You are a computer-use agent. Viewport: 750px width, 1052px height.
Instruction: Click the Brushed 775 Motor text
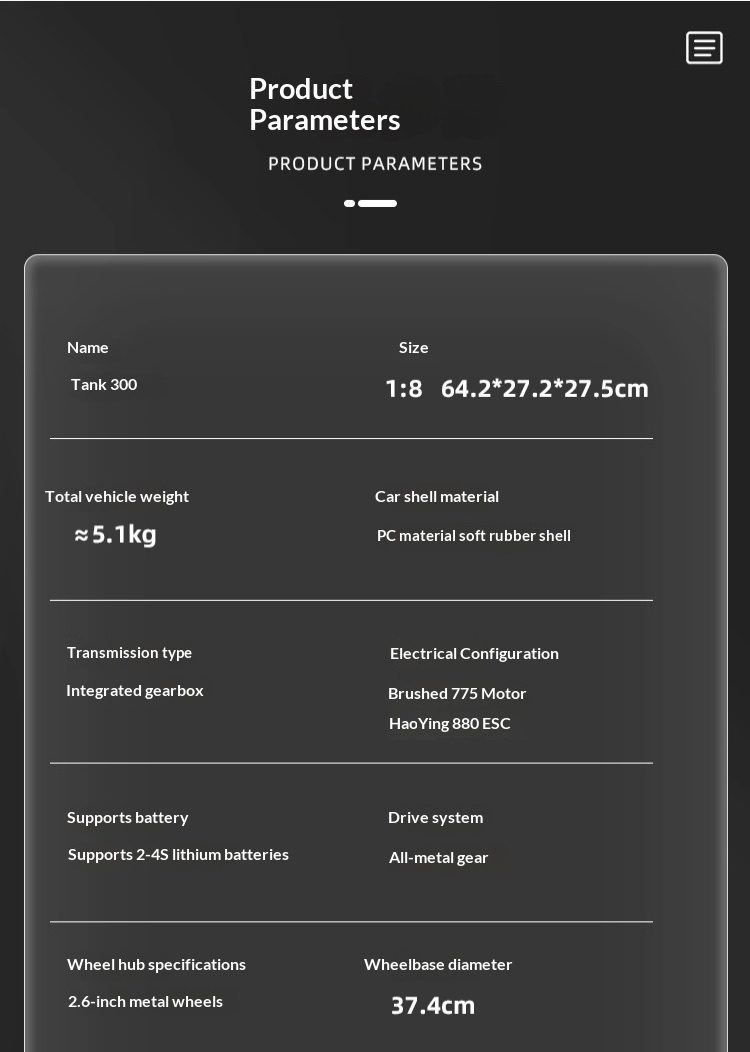coord(457,694)
